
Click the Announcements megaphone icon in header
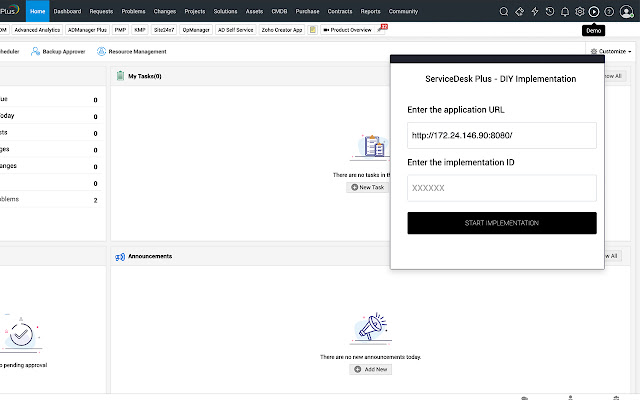coord(120,257)
